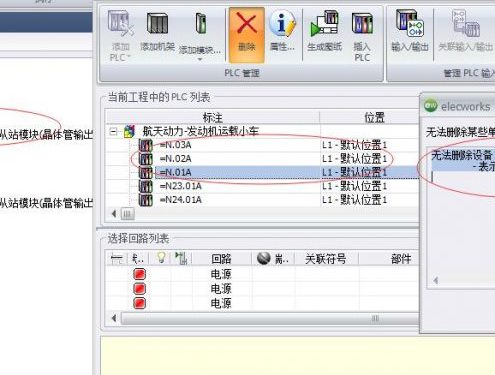
Task: Click the red 删除 (delete) button
Action: pos(247,35)
